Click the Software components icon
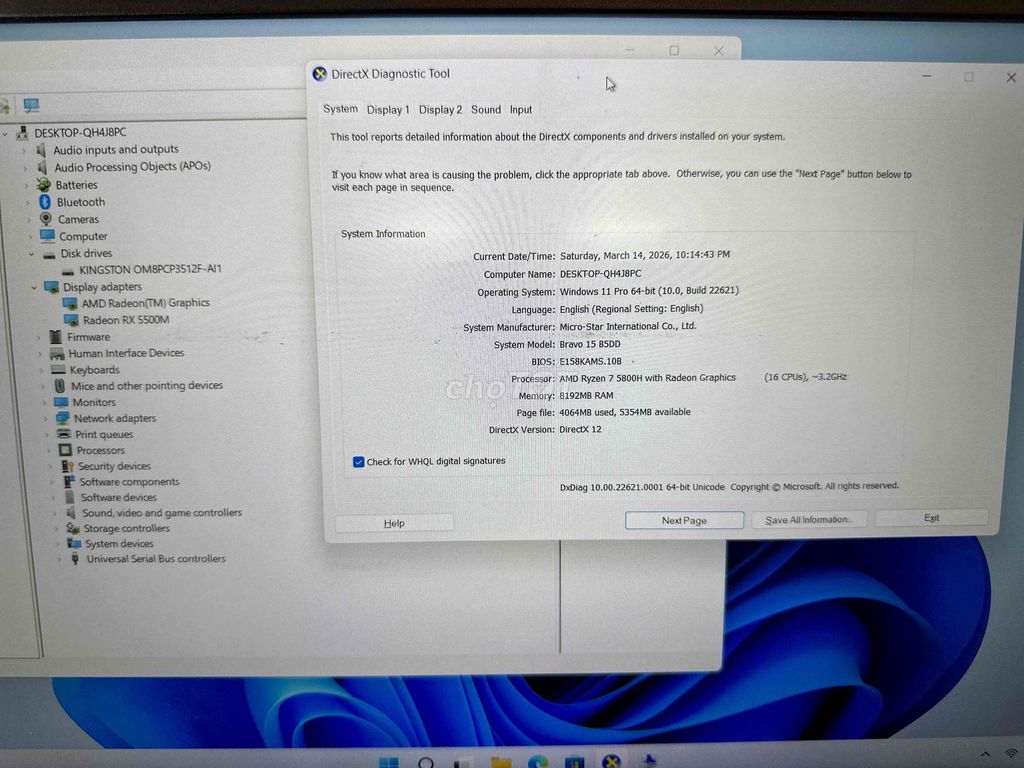This screenshot has width=1024, height=768. click(x=69, y=482)
